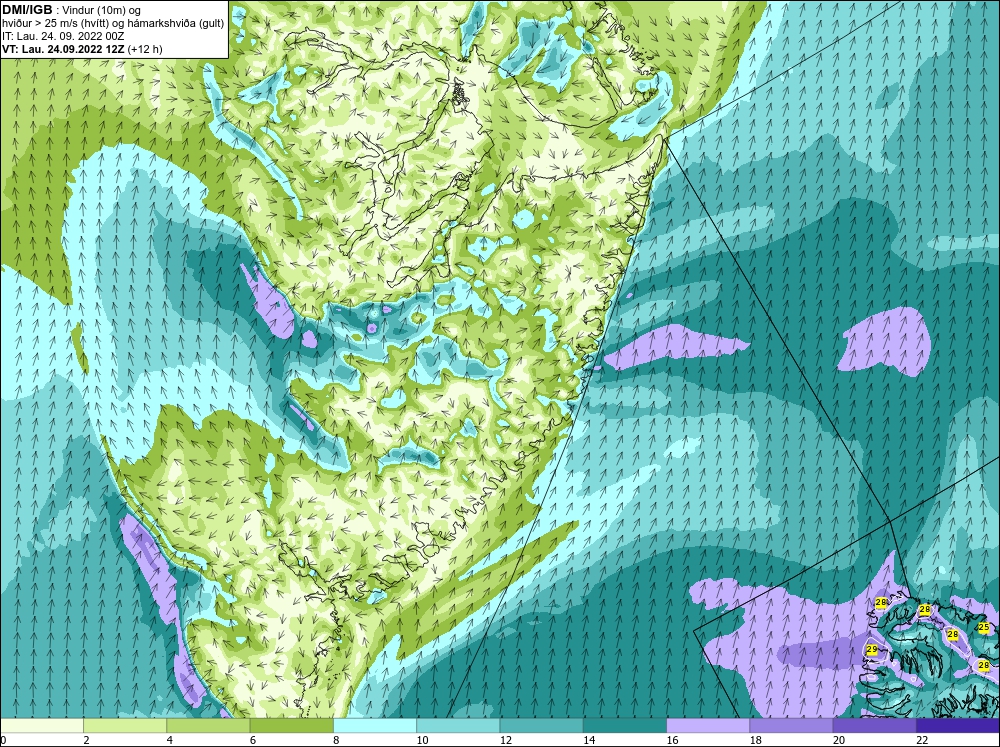Click the legend tick label '14'
This screenshot has height=747, width=1000.
tap(589, 740)
